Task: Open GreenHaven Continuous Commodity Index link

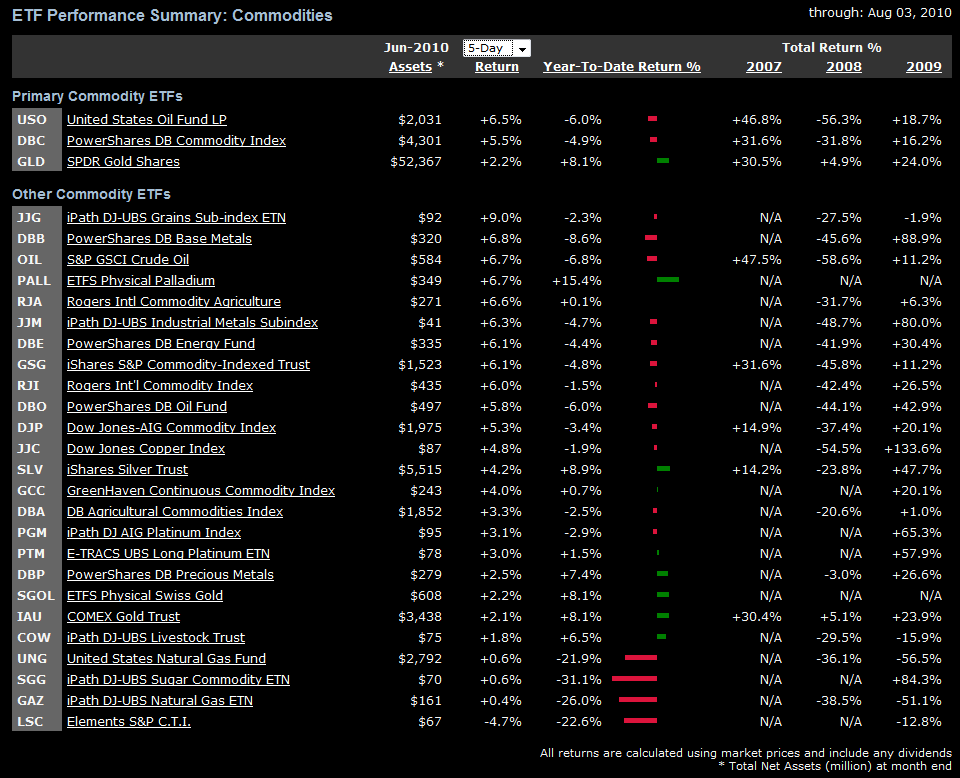Action: [201, 490]
